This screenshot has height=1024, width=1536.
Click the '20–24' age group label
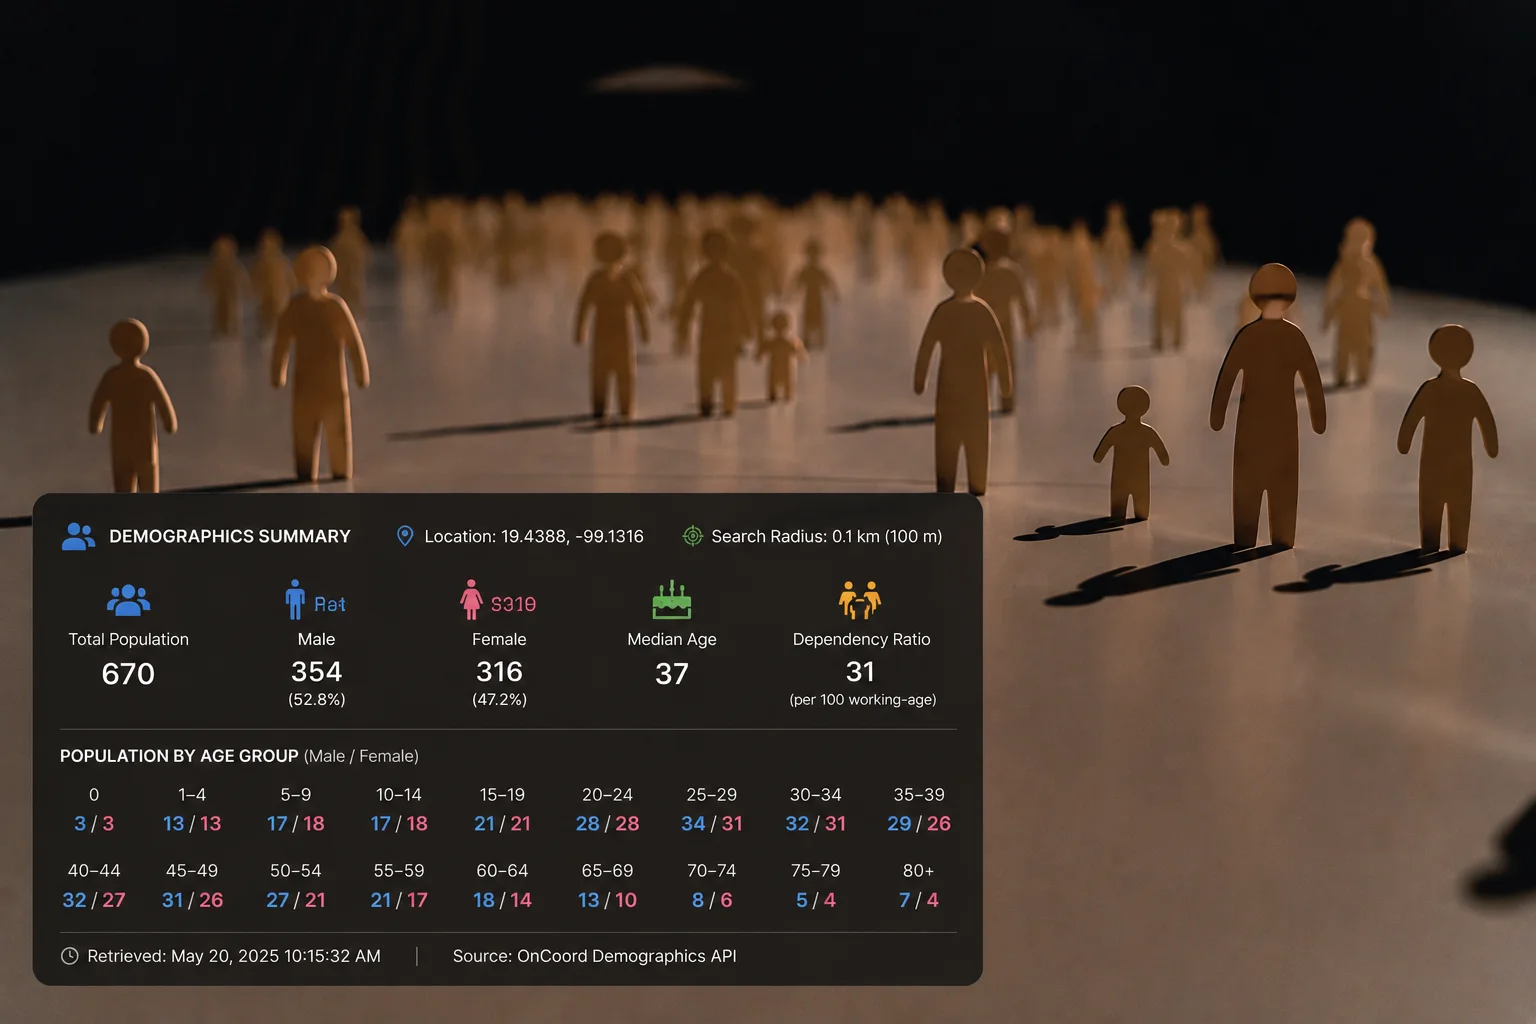click(607, 795)
